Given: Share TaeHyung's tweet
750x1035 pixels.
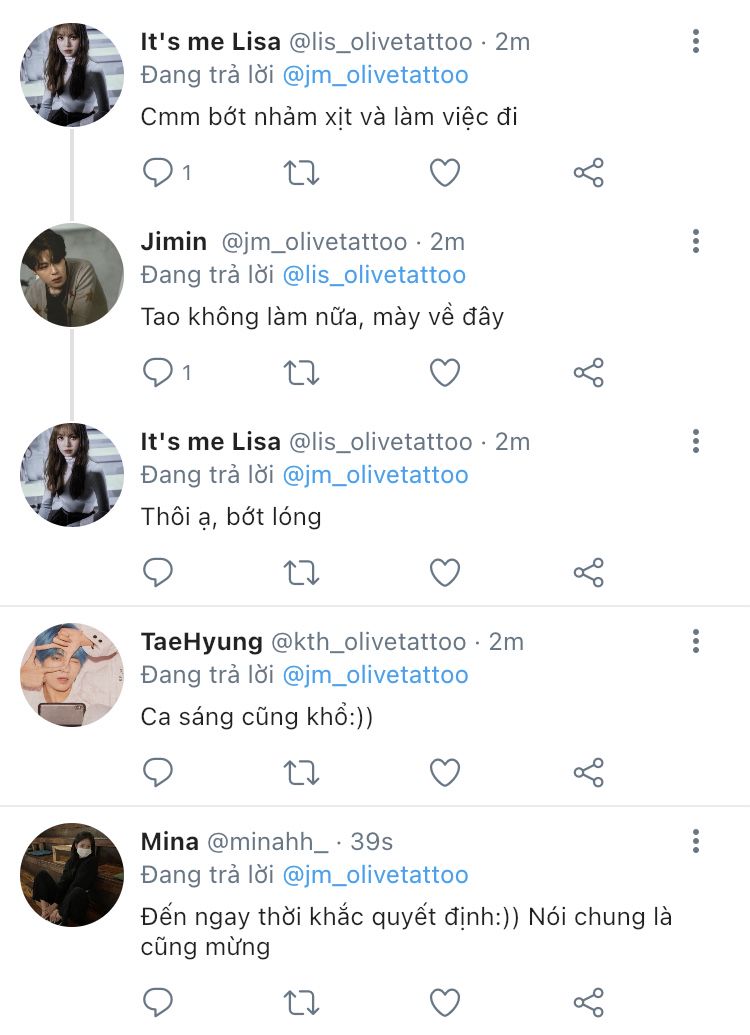Looking at the screenshot, I should tap(589, 773).
